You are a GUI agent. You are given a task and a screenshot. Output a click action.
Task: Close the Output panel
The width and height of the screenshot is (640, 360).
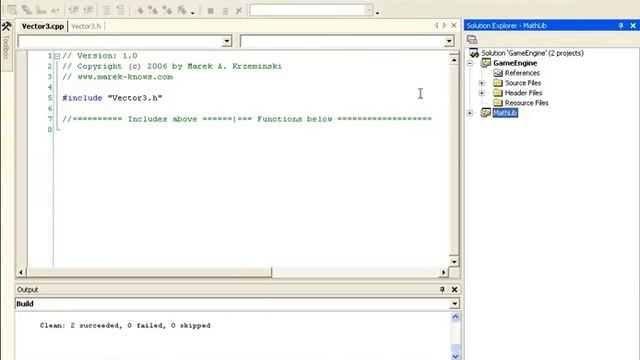click(x=454, y=289)
